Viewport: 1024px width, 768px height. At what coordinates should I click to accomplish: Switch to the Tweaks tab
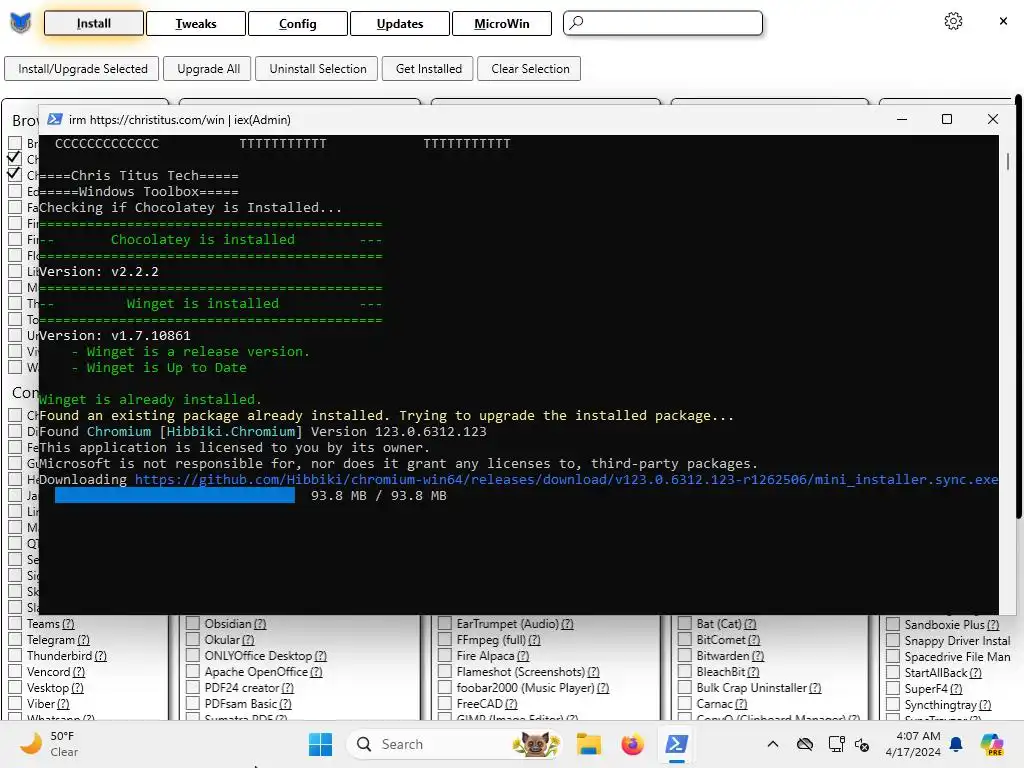pyautogui.click(x=196, y=24)
